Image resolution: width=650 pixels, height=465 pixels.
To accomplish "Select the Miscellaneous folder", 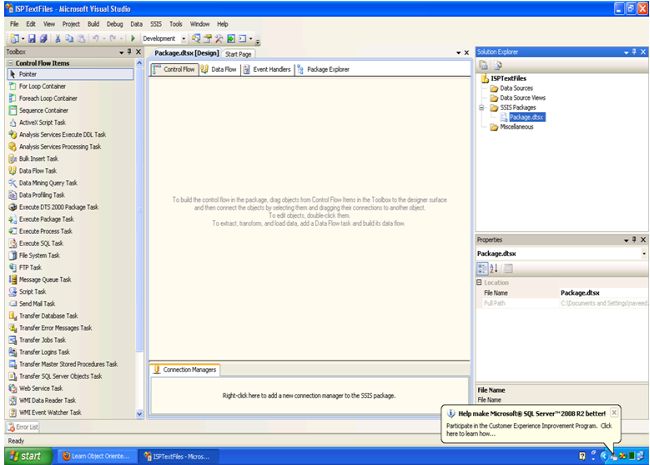I will point(517,127).
